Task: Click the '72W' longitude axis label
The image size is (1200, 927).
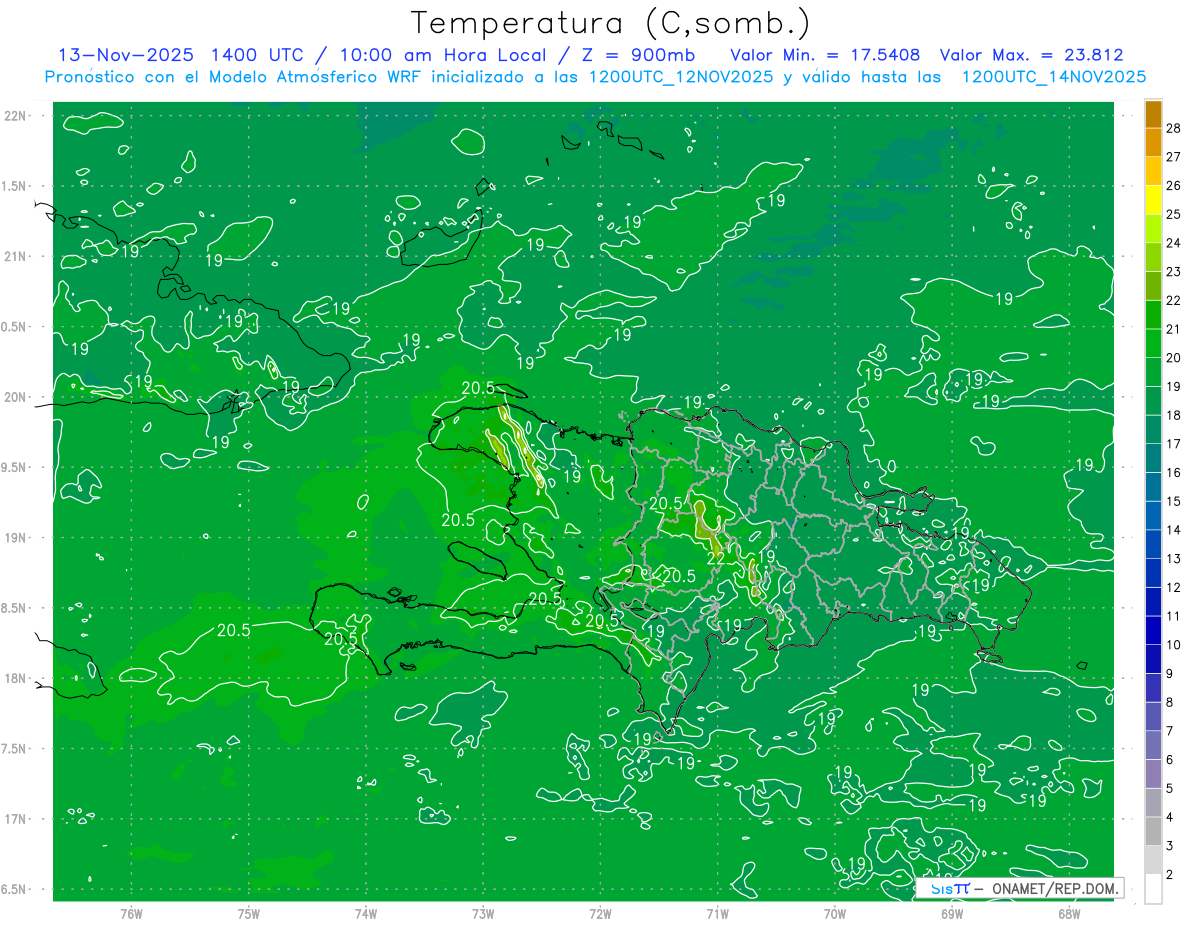Action: pos(600,913)
